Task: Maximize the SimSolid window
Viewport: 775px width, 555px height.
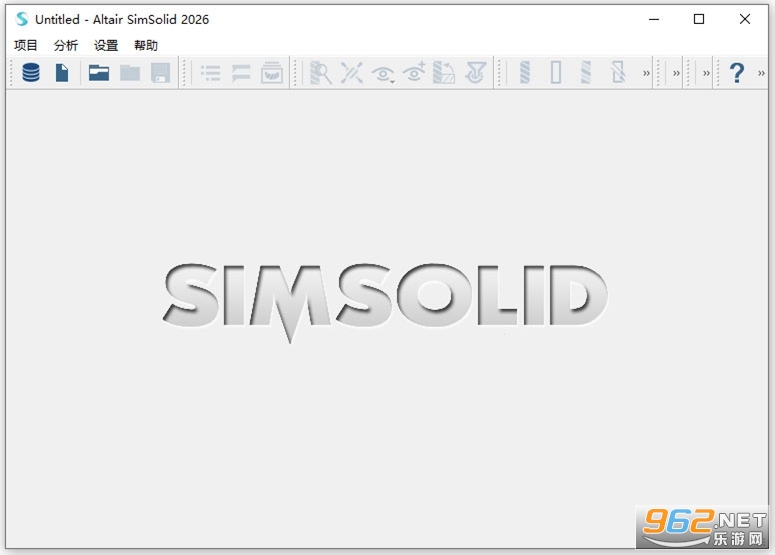Action: point(699,19)
